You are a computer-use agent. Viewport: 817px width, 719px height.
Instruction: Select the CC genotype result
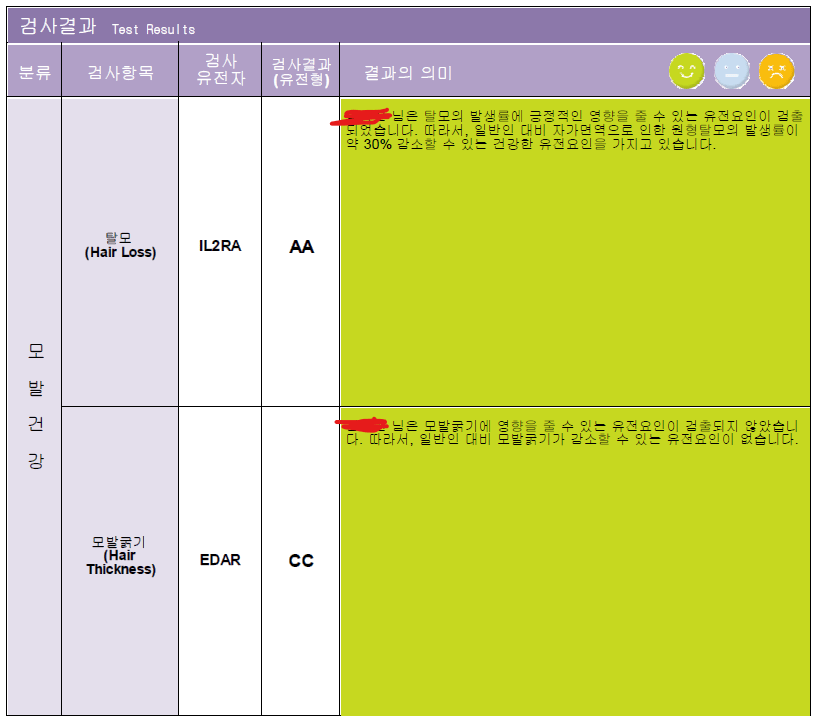tap(301, 561)
